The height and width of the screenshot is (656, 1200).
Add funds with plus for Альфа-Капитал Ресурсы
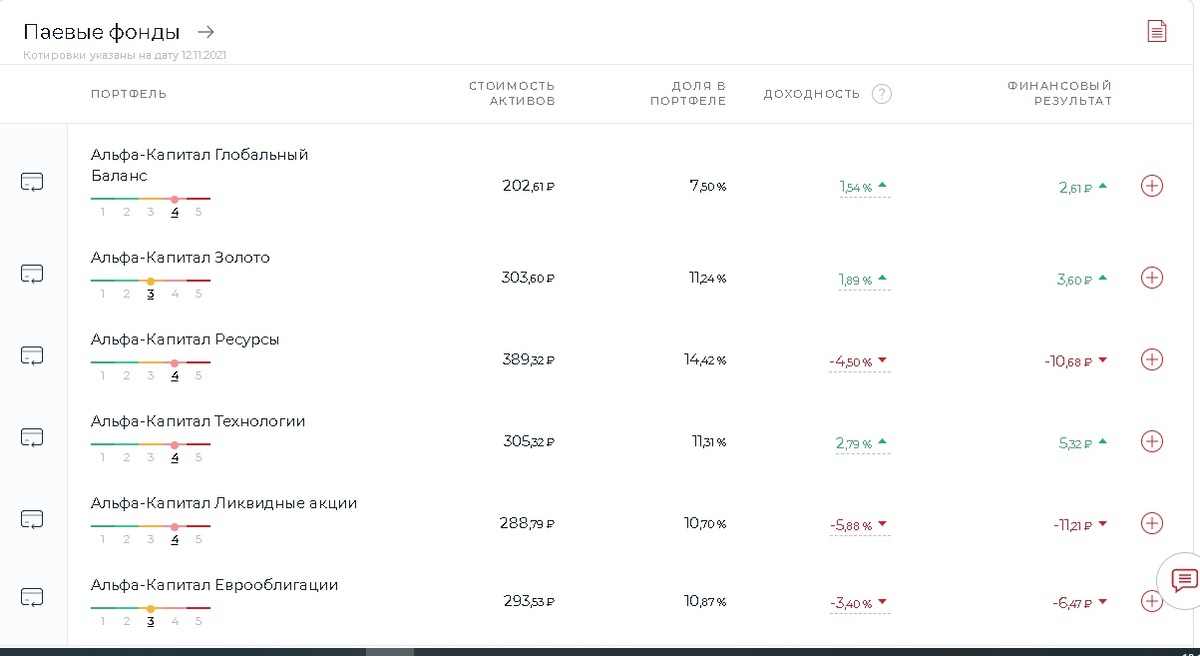click(1152, 359)
